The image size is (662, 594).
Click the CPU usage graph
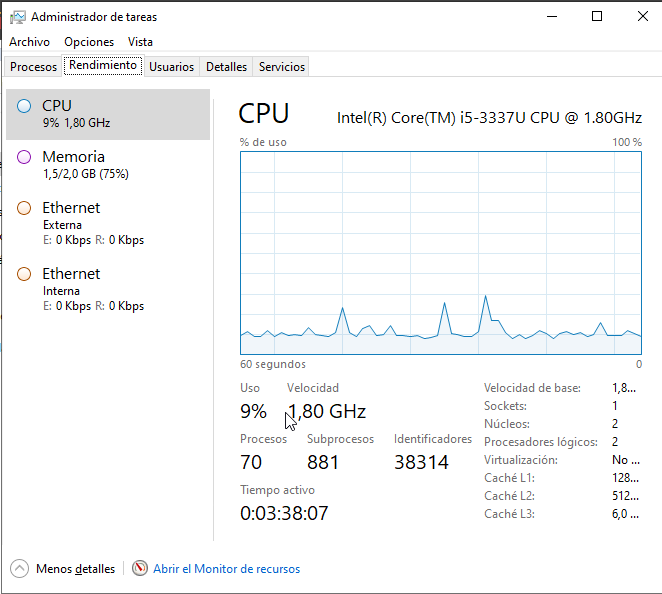pyautogui.click(x=441, y=252)
